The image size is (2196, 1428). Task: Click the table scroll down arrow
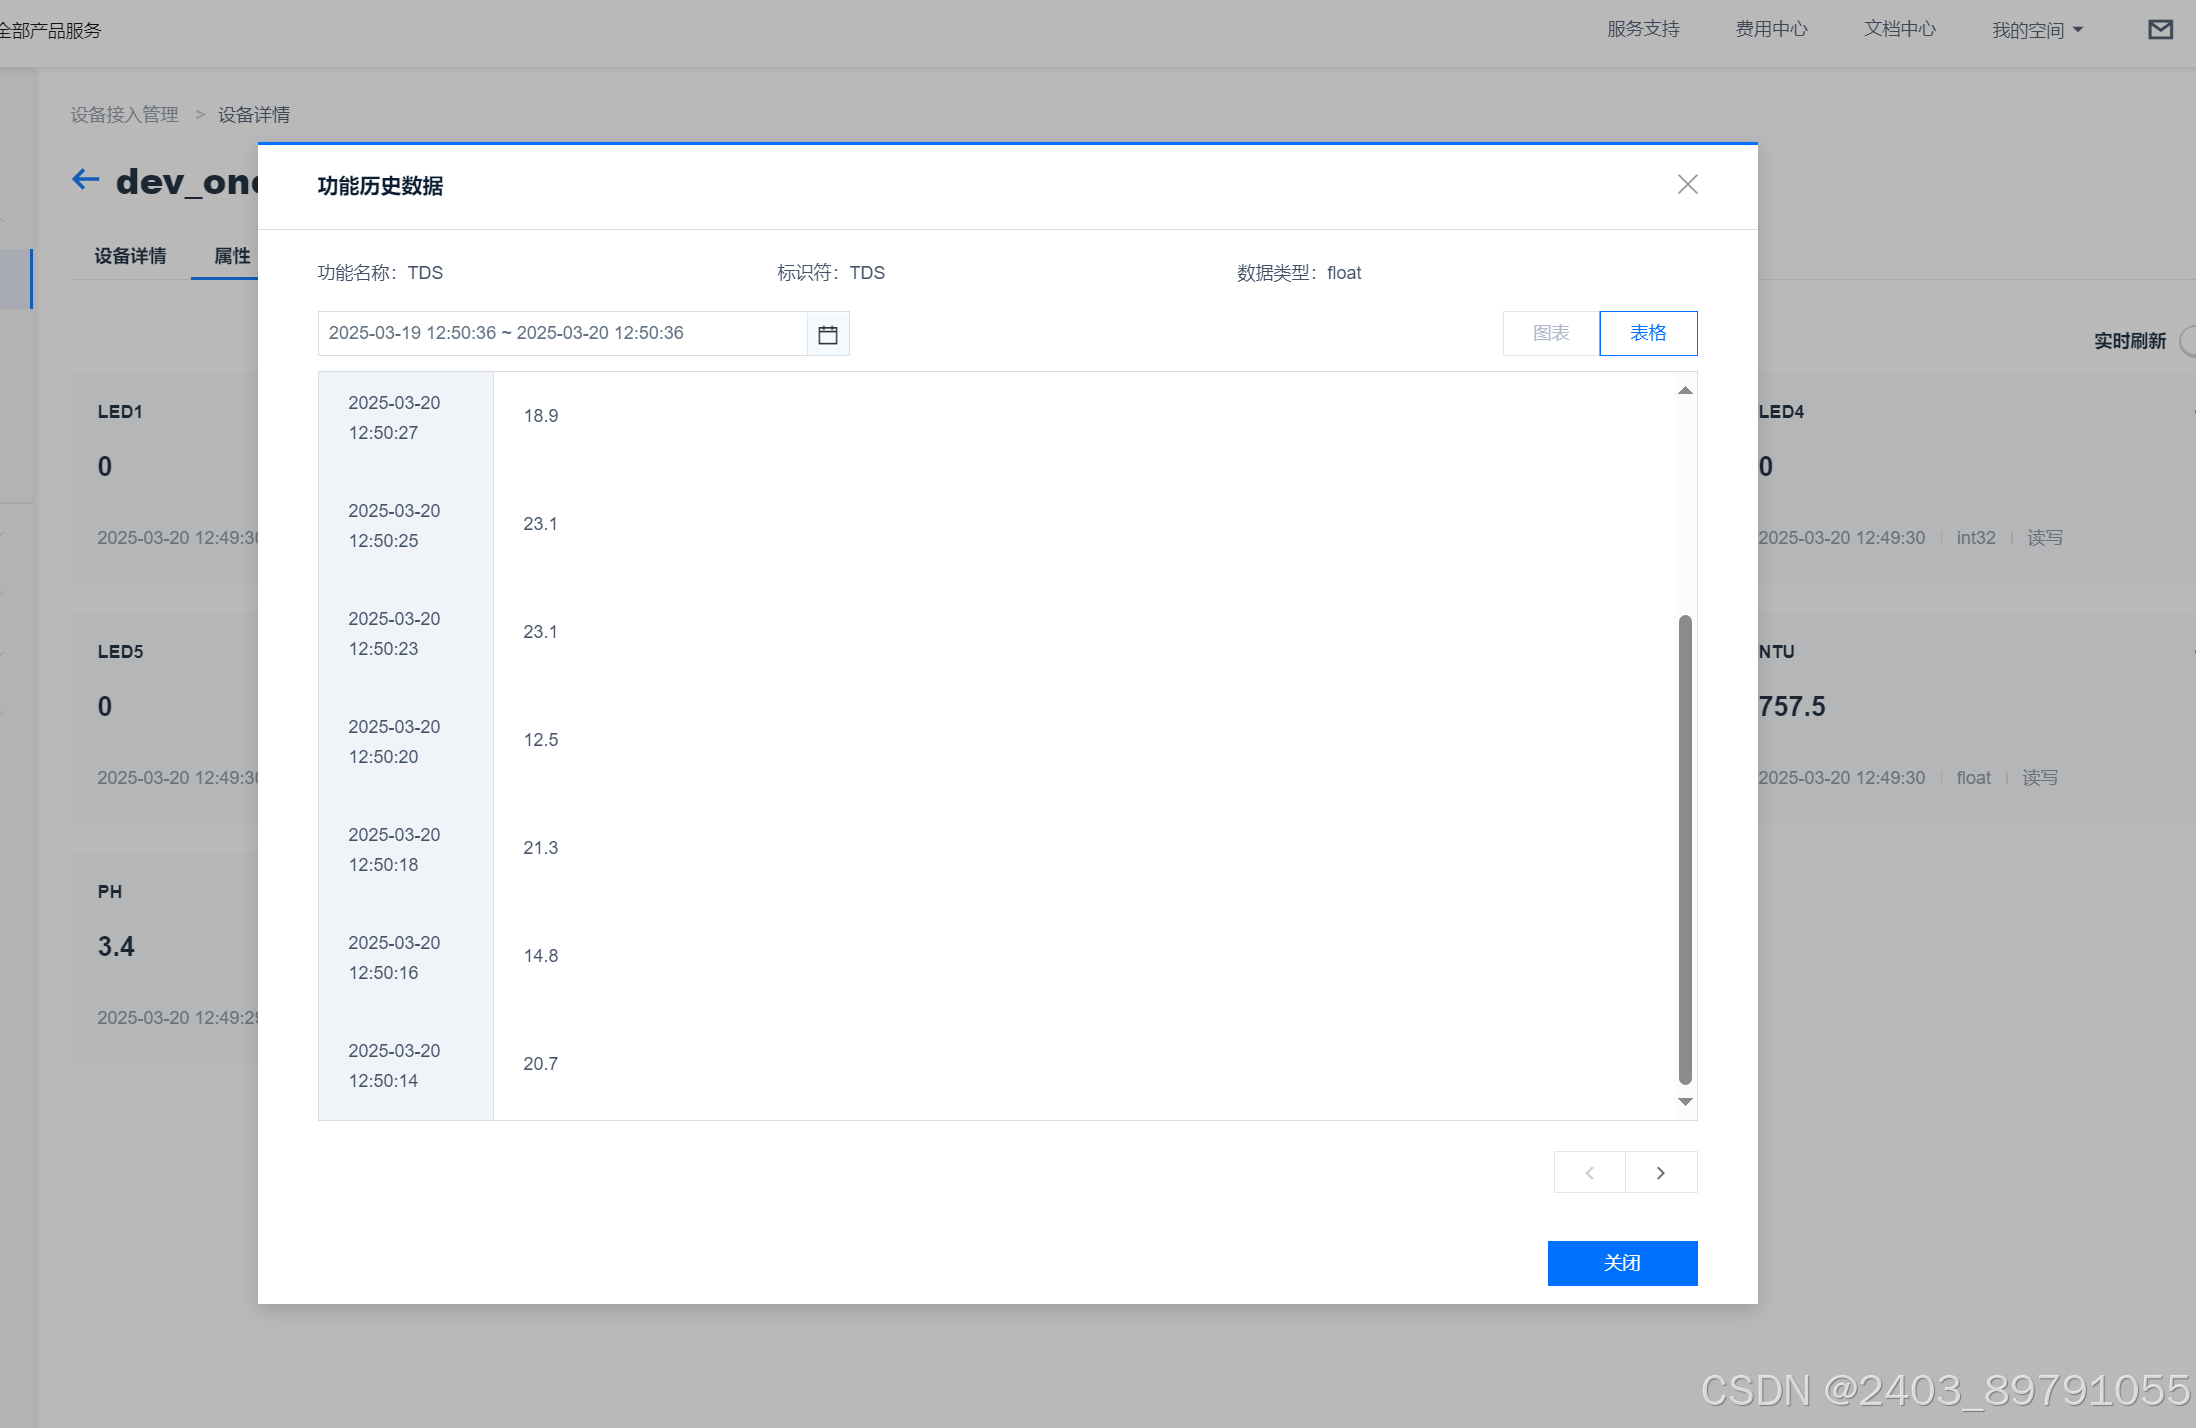(x=1685, y=1101)
